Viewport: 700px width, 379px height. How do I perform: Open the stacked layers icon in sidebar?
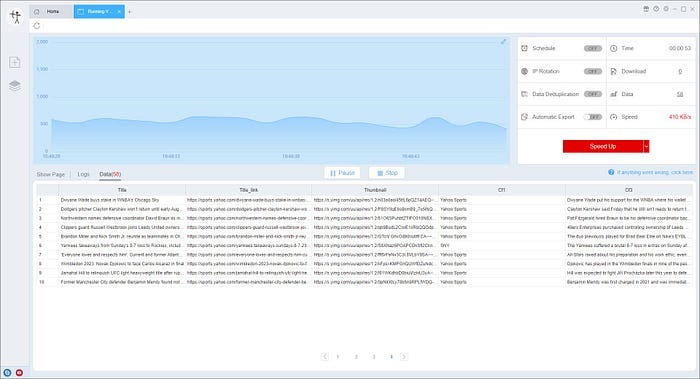point(15,86)
